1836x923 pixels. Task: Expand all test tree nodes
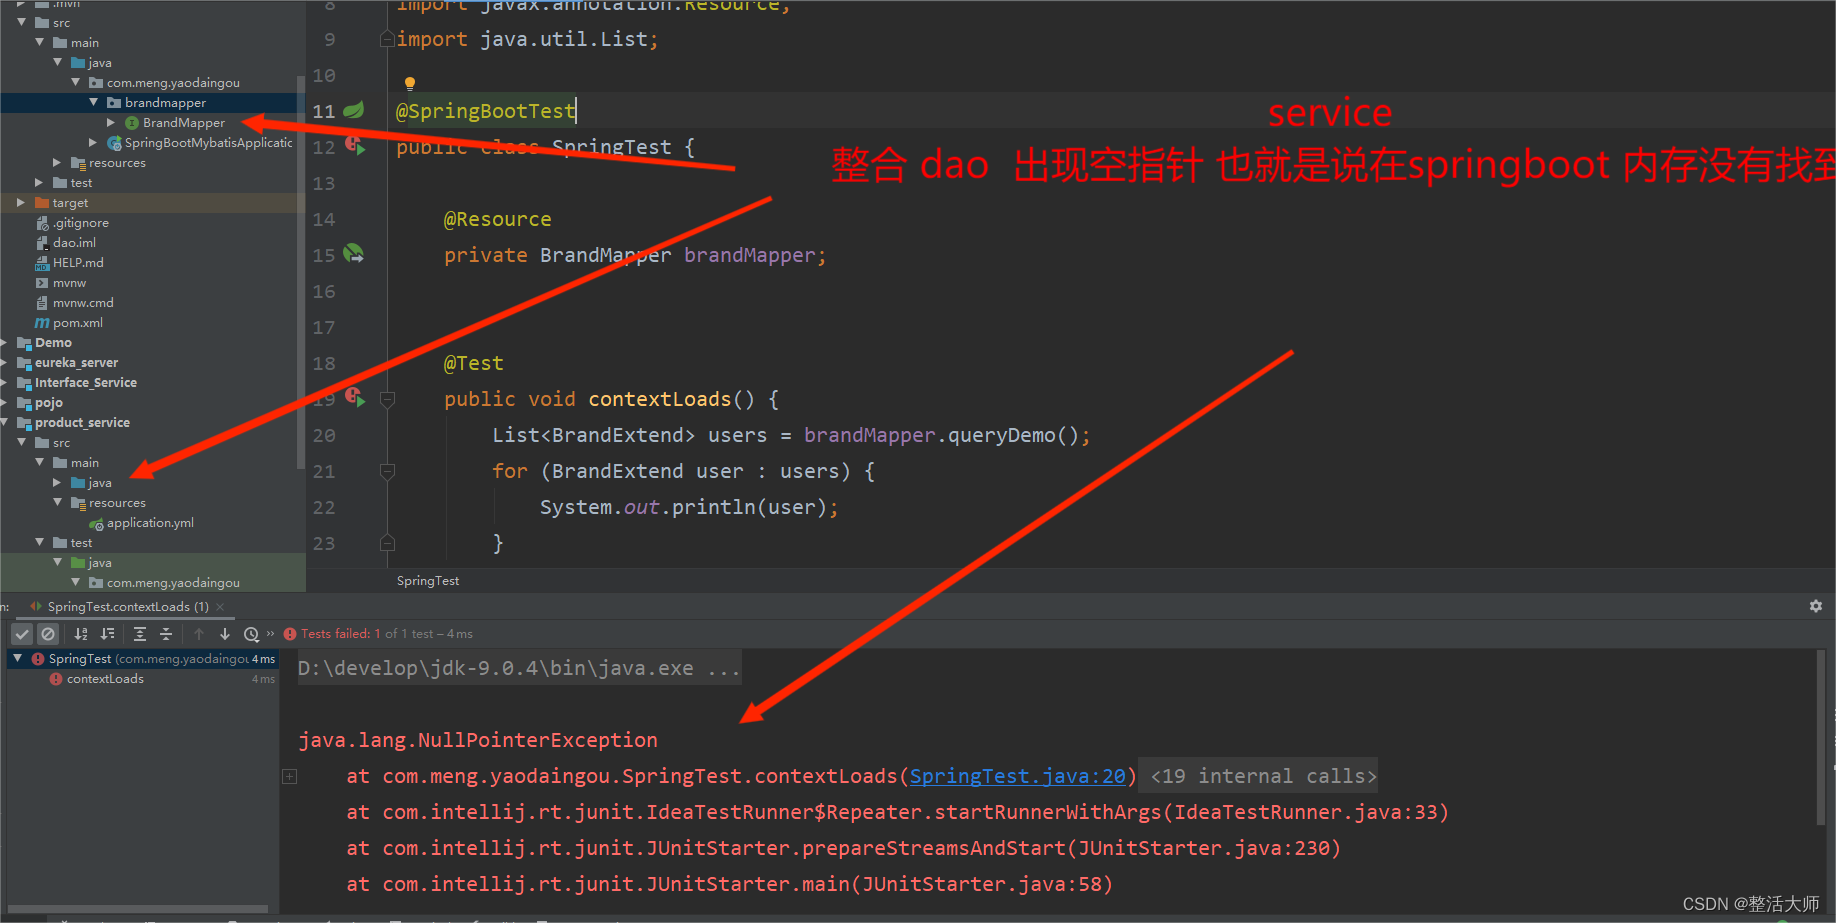click(x=140, y=634)
